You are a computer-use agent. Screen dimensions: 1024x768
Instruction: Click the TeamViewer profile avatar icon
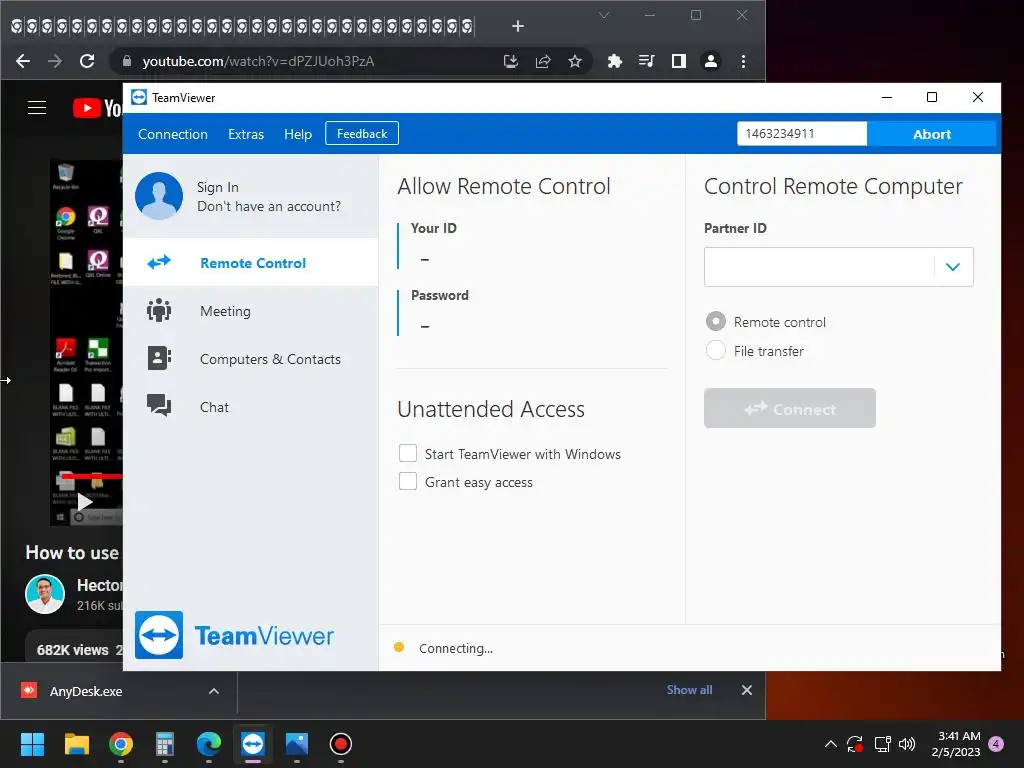point(159,196)
